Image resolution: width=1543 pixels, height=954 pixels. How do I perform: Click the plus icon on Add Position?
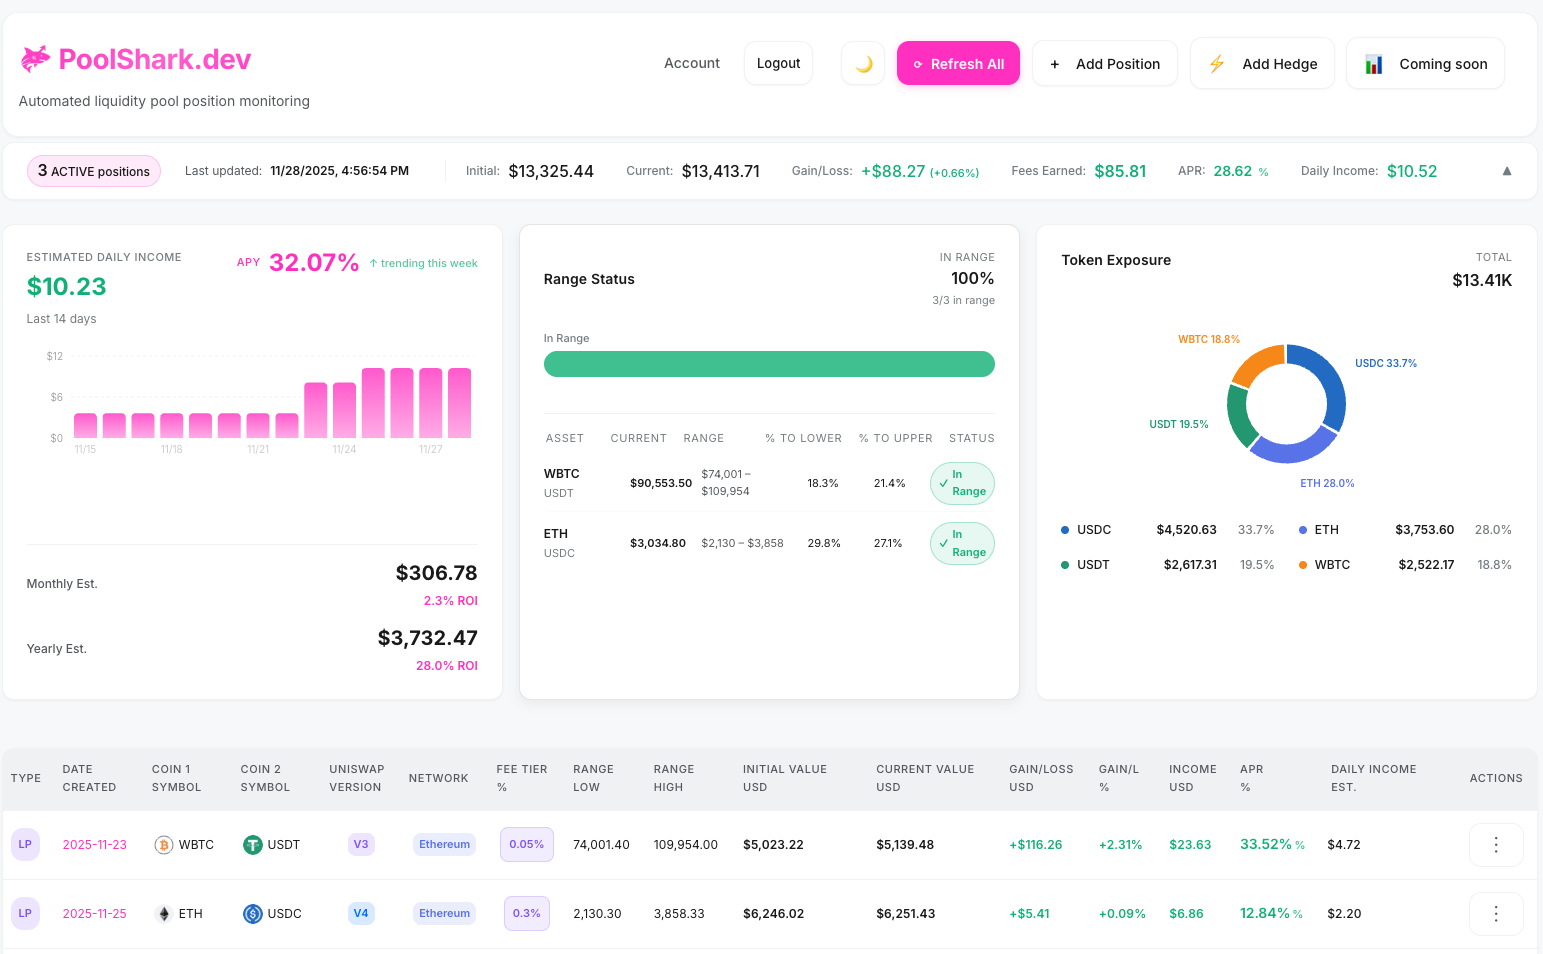(1055, 63)
